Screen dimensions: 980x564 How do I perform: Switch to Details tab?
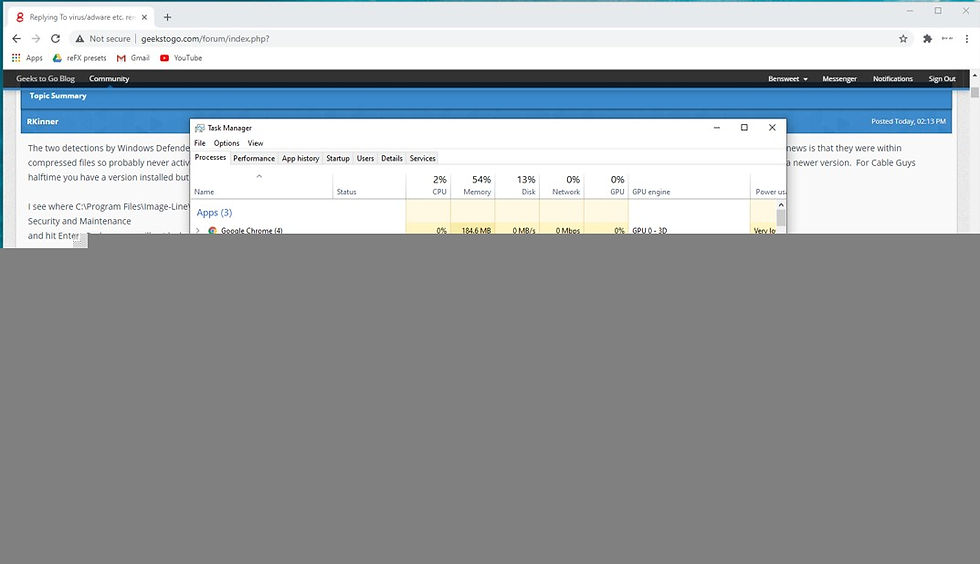click(x=392, y=158)
